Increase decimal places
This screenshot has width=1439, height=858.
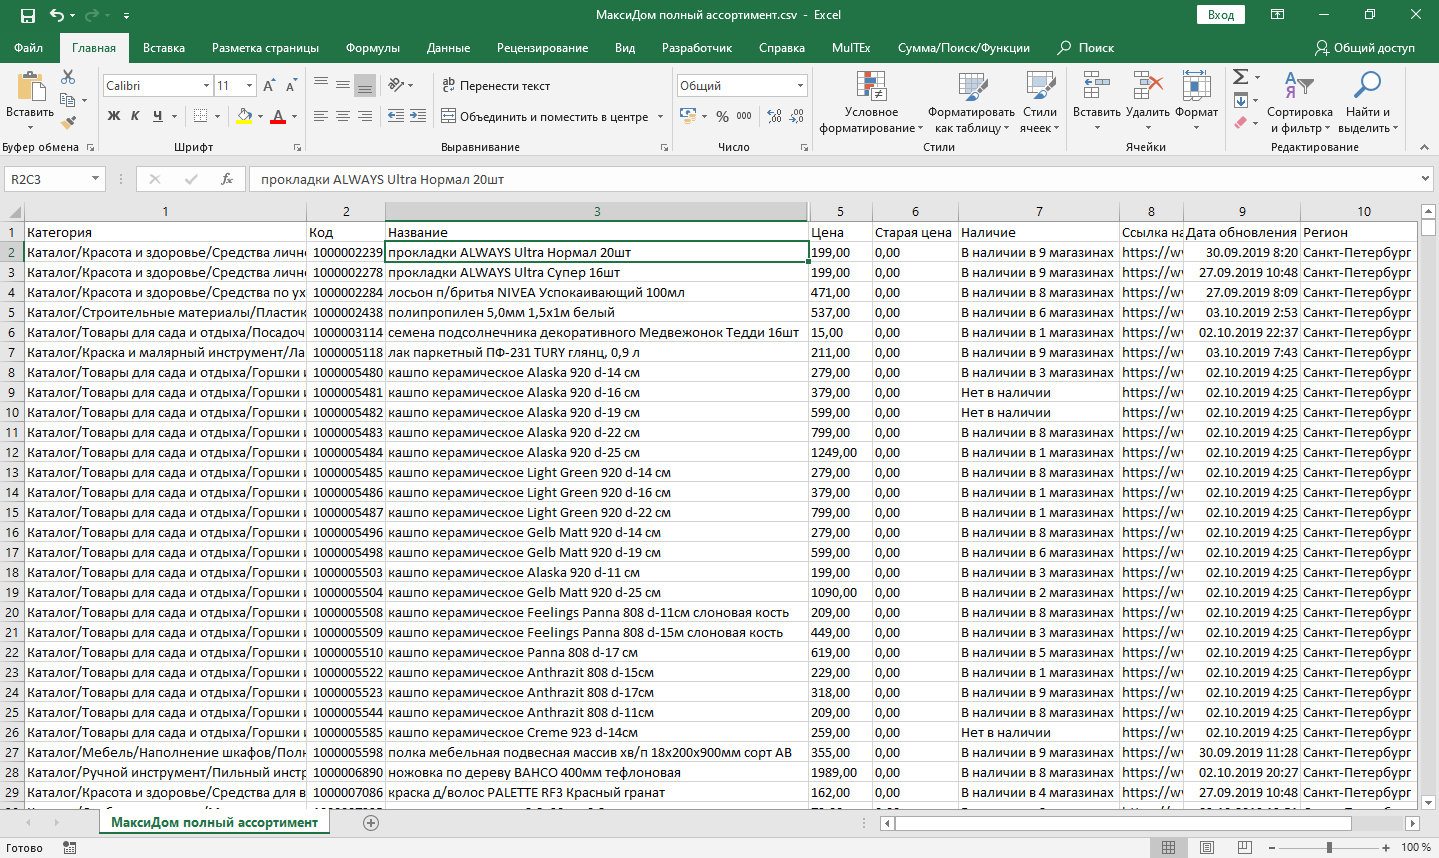click(775, 116)
